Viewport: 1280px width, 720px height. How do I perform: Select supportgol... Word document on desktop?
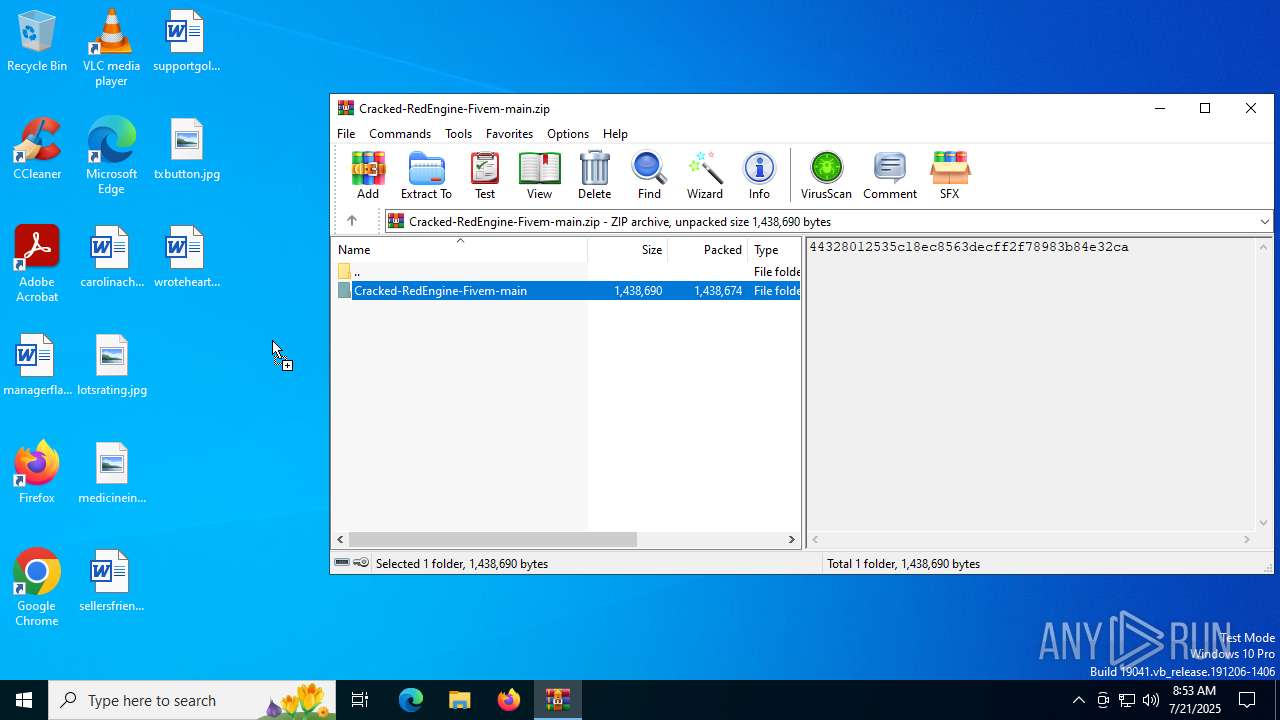coord(186,41)
